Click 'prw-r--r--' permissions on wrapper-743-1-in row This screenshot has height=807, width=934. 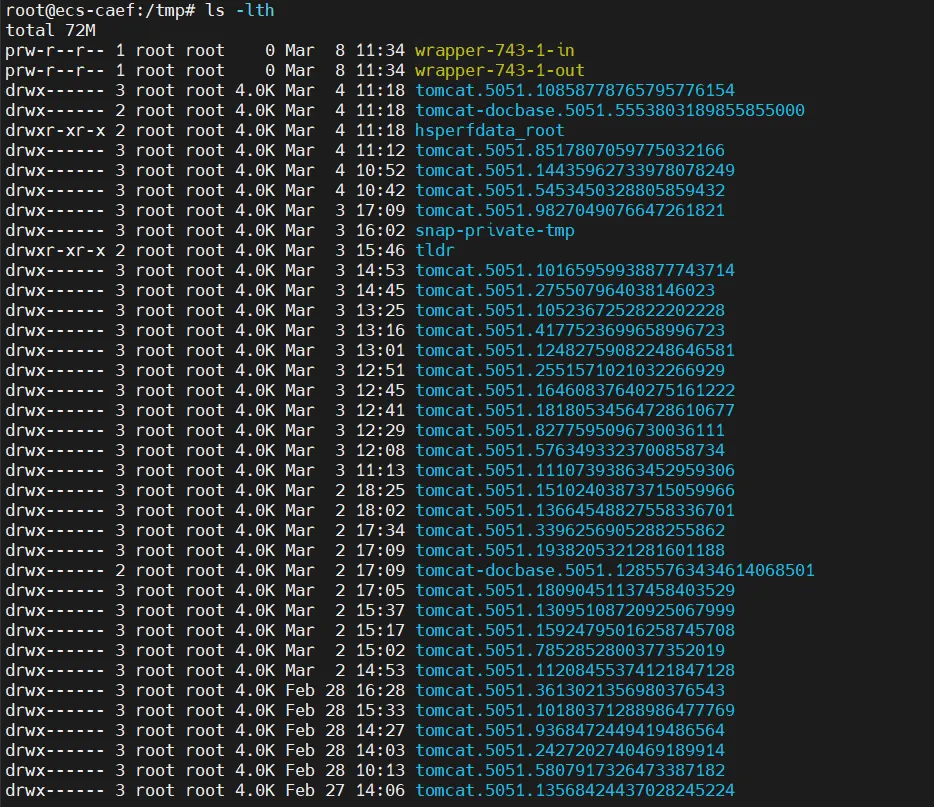(x=55, y=51)
